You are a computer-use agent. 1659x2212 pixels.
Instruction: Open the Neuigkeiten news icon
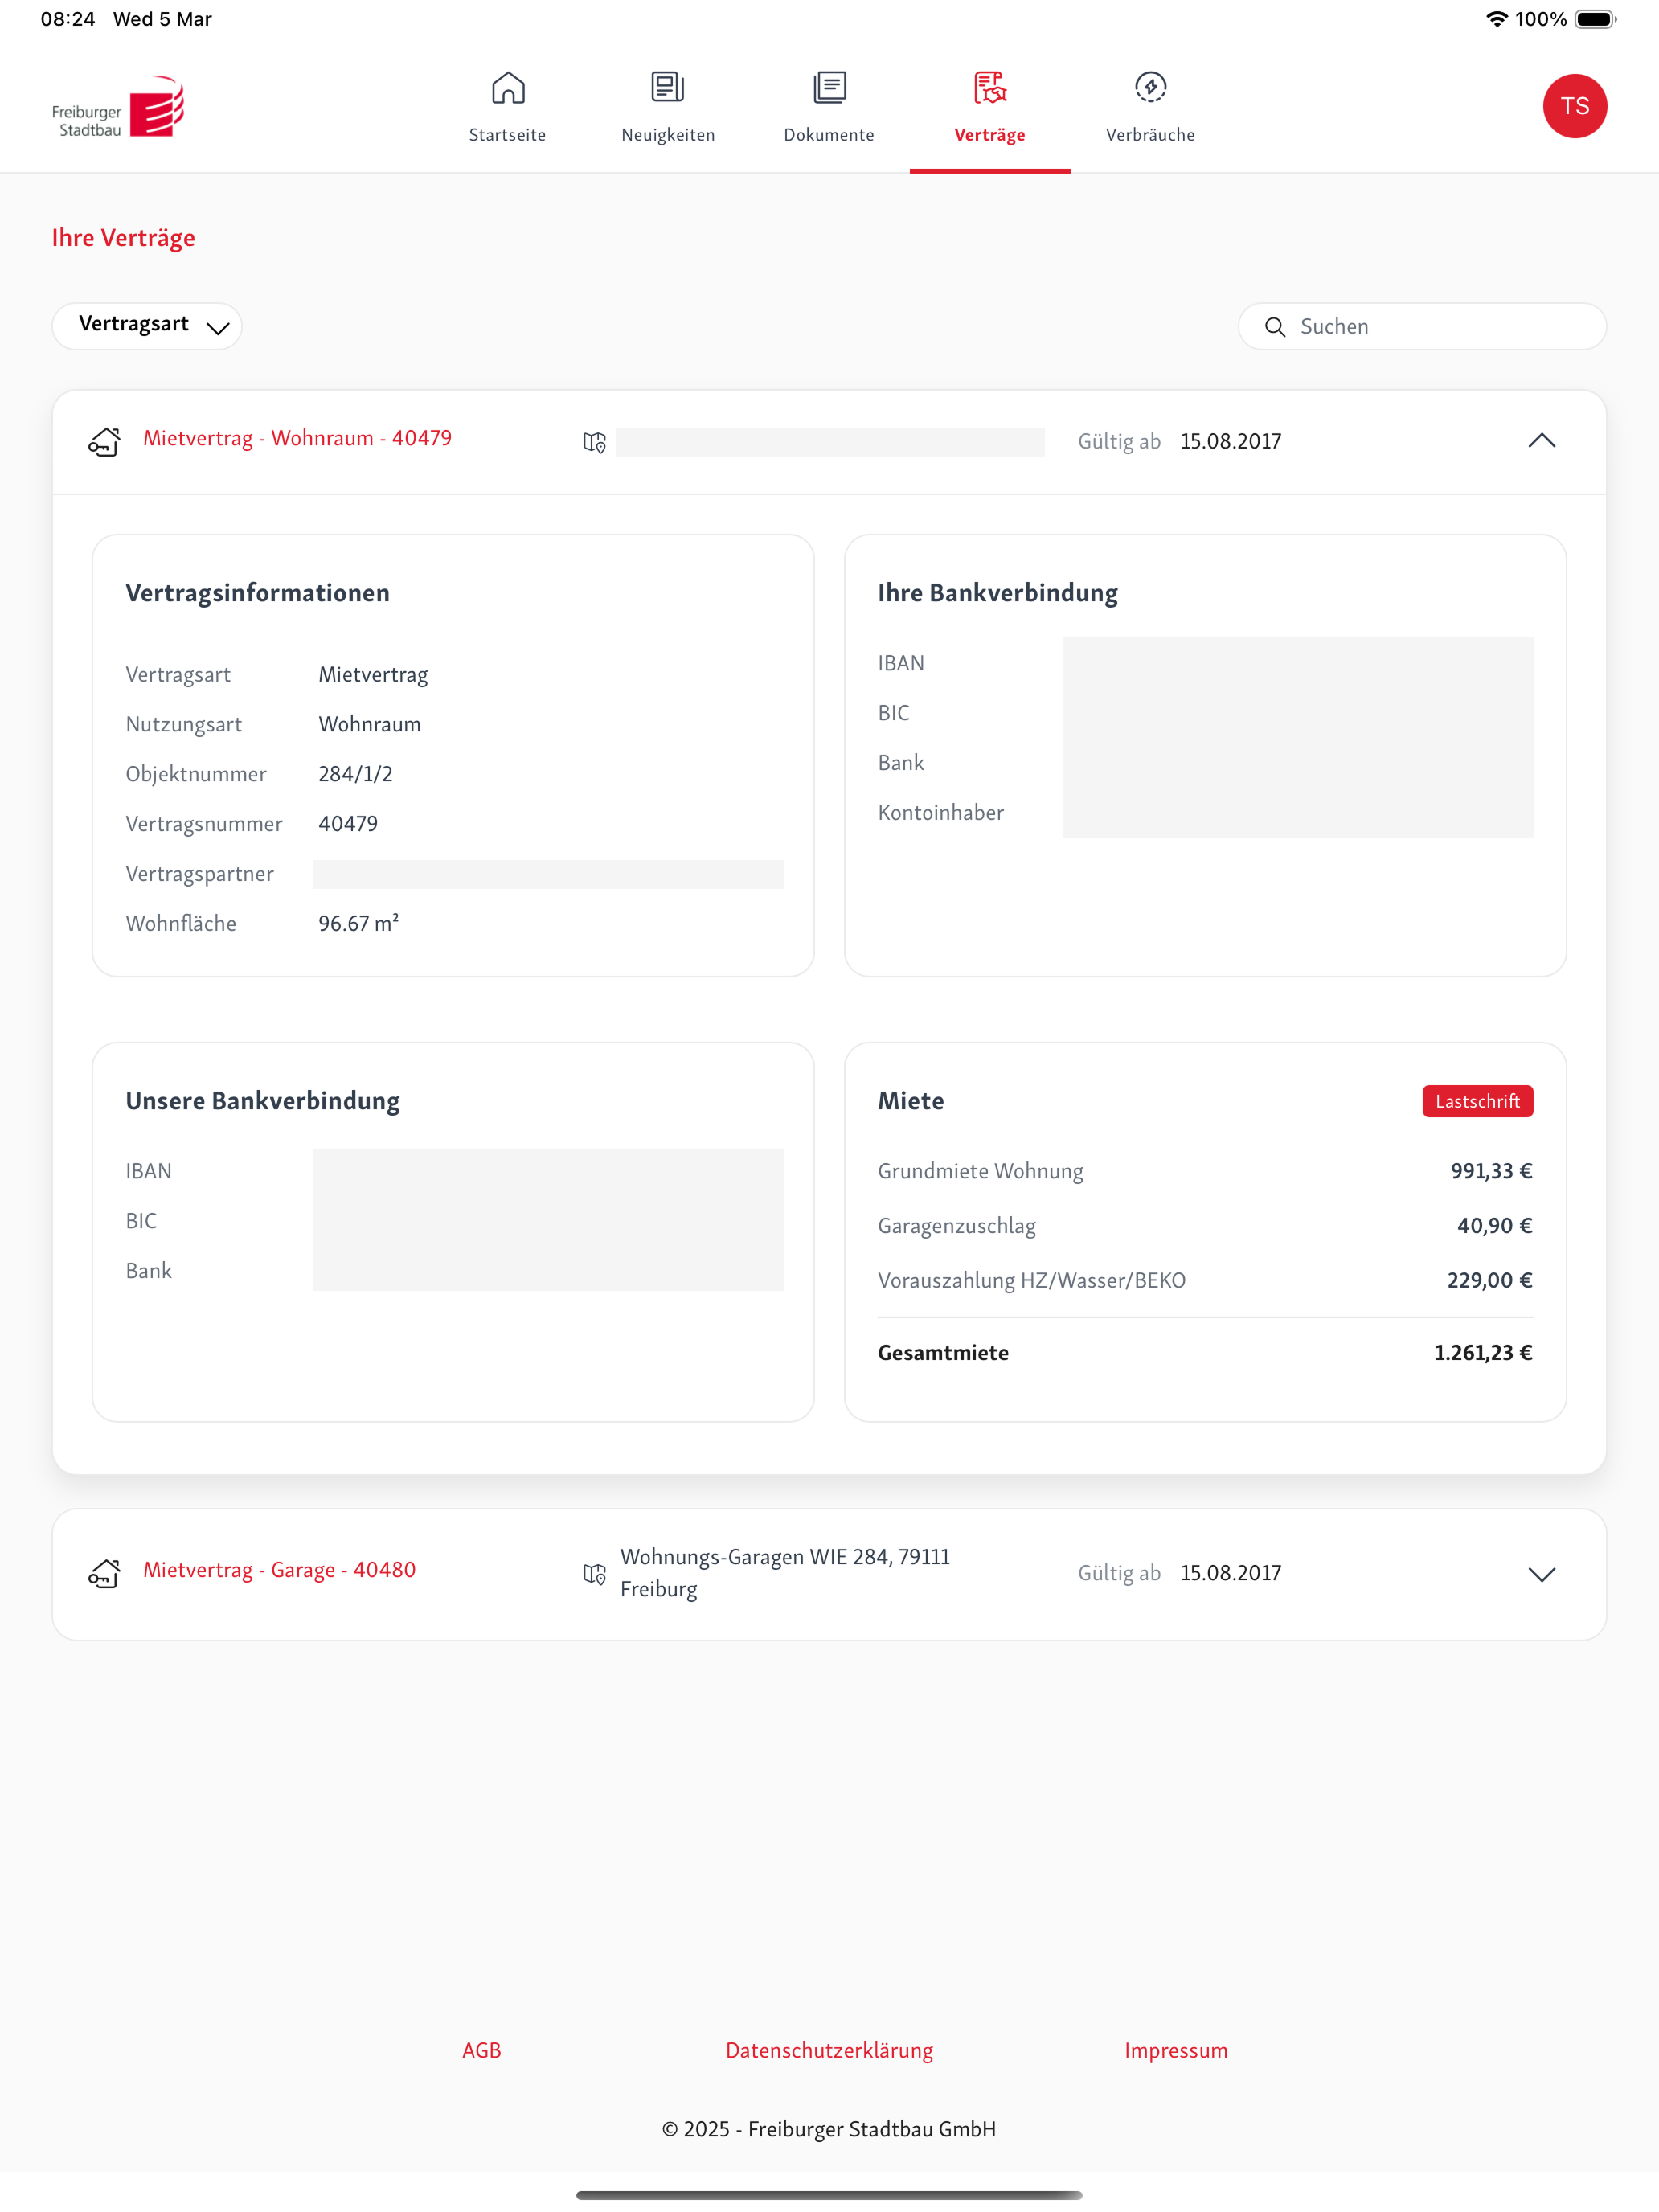tap(668, 88)
